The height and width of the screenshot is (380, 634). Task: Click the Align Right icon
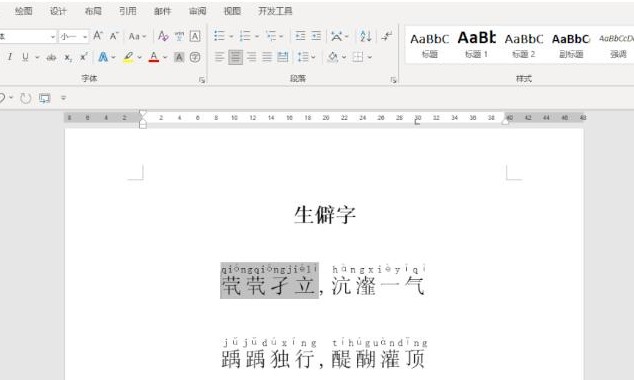coord(251,57)
